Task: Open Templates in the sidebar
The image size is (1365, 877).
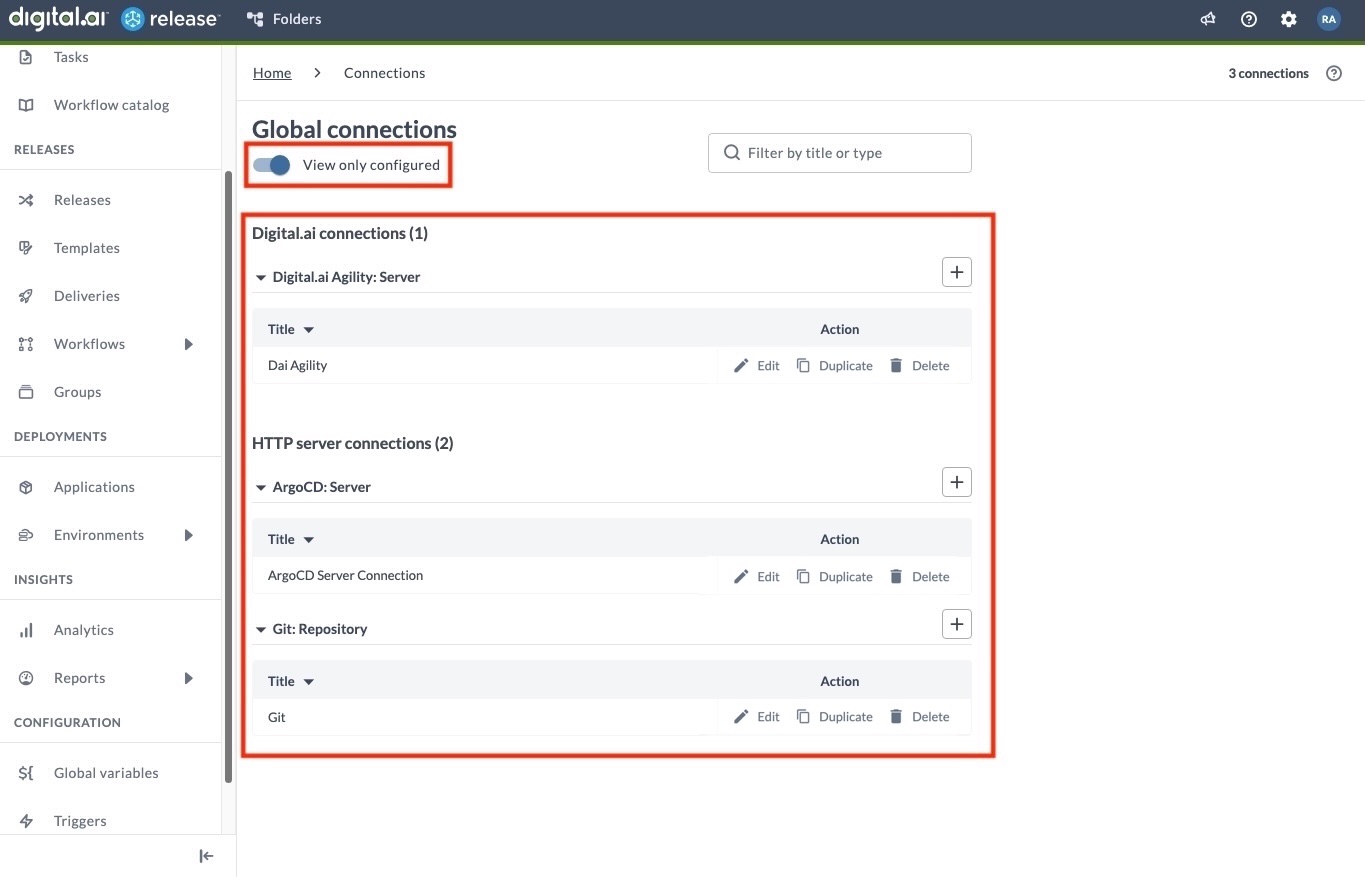Action: pyautogui.click(x=87, y=248)
